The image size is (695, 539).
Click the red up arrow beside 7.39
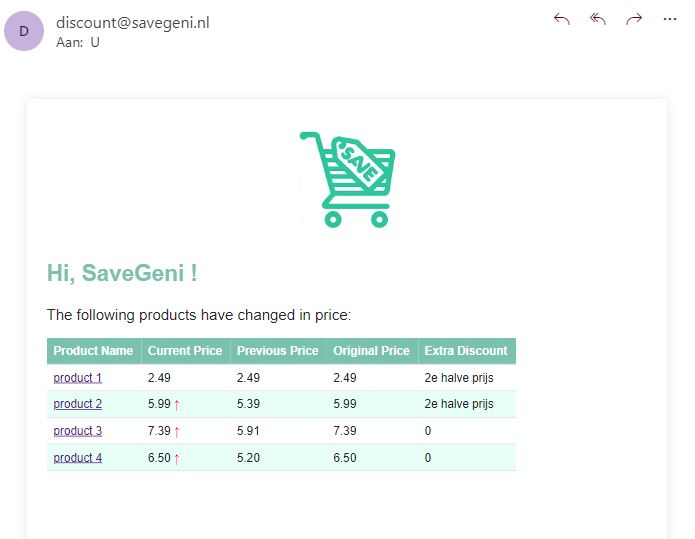point(177,432)
